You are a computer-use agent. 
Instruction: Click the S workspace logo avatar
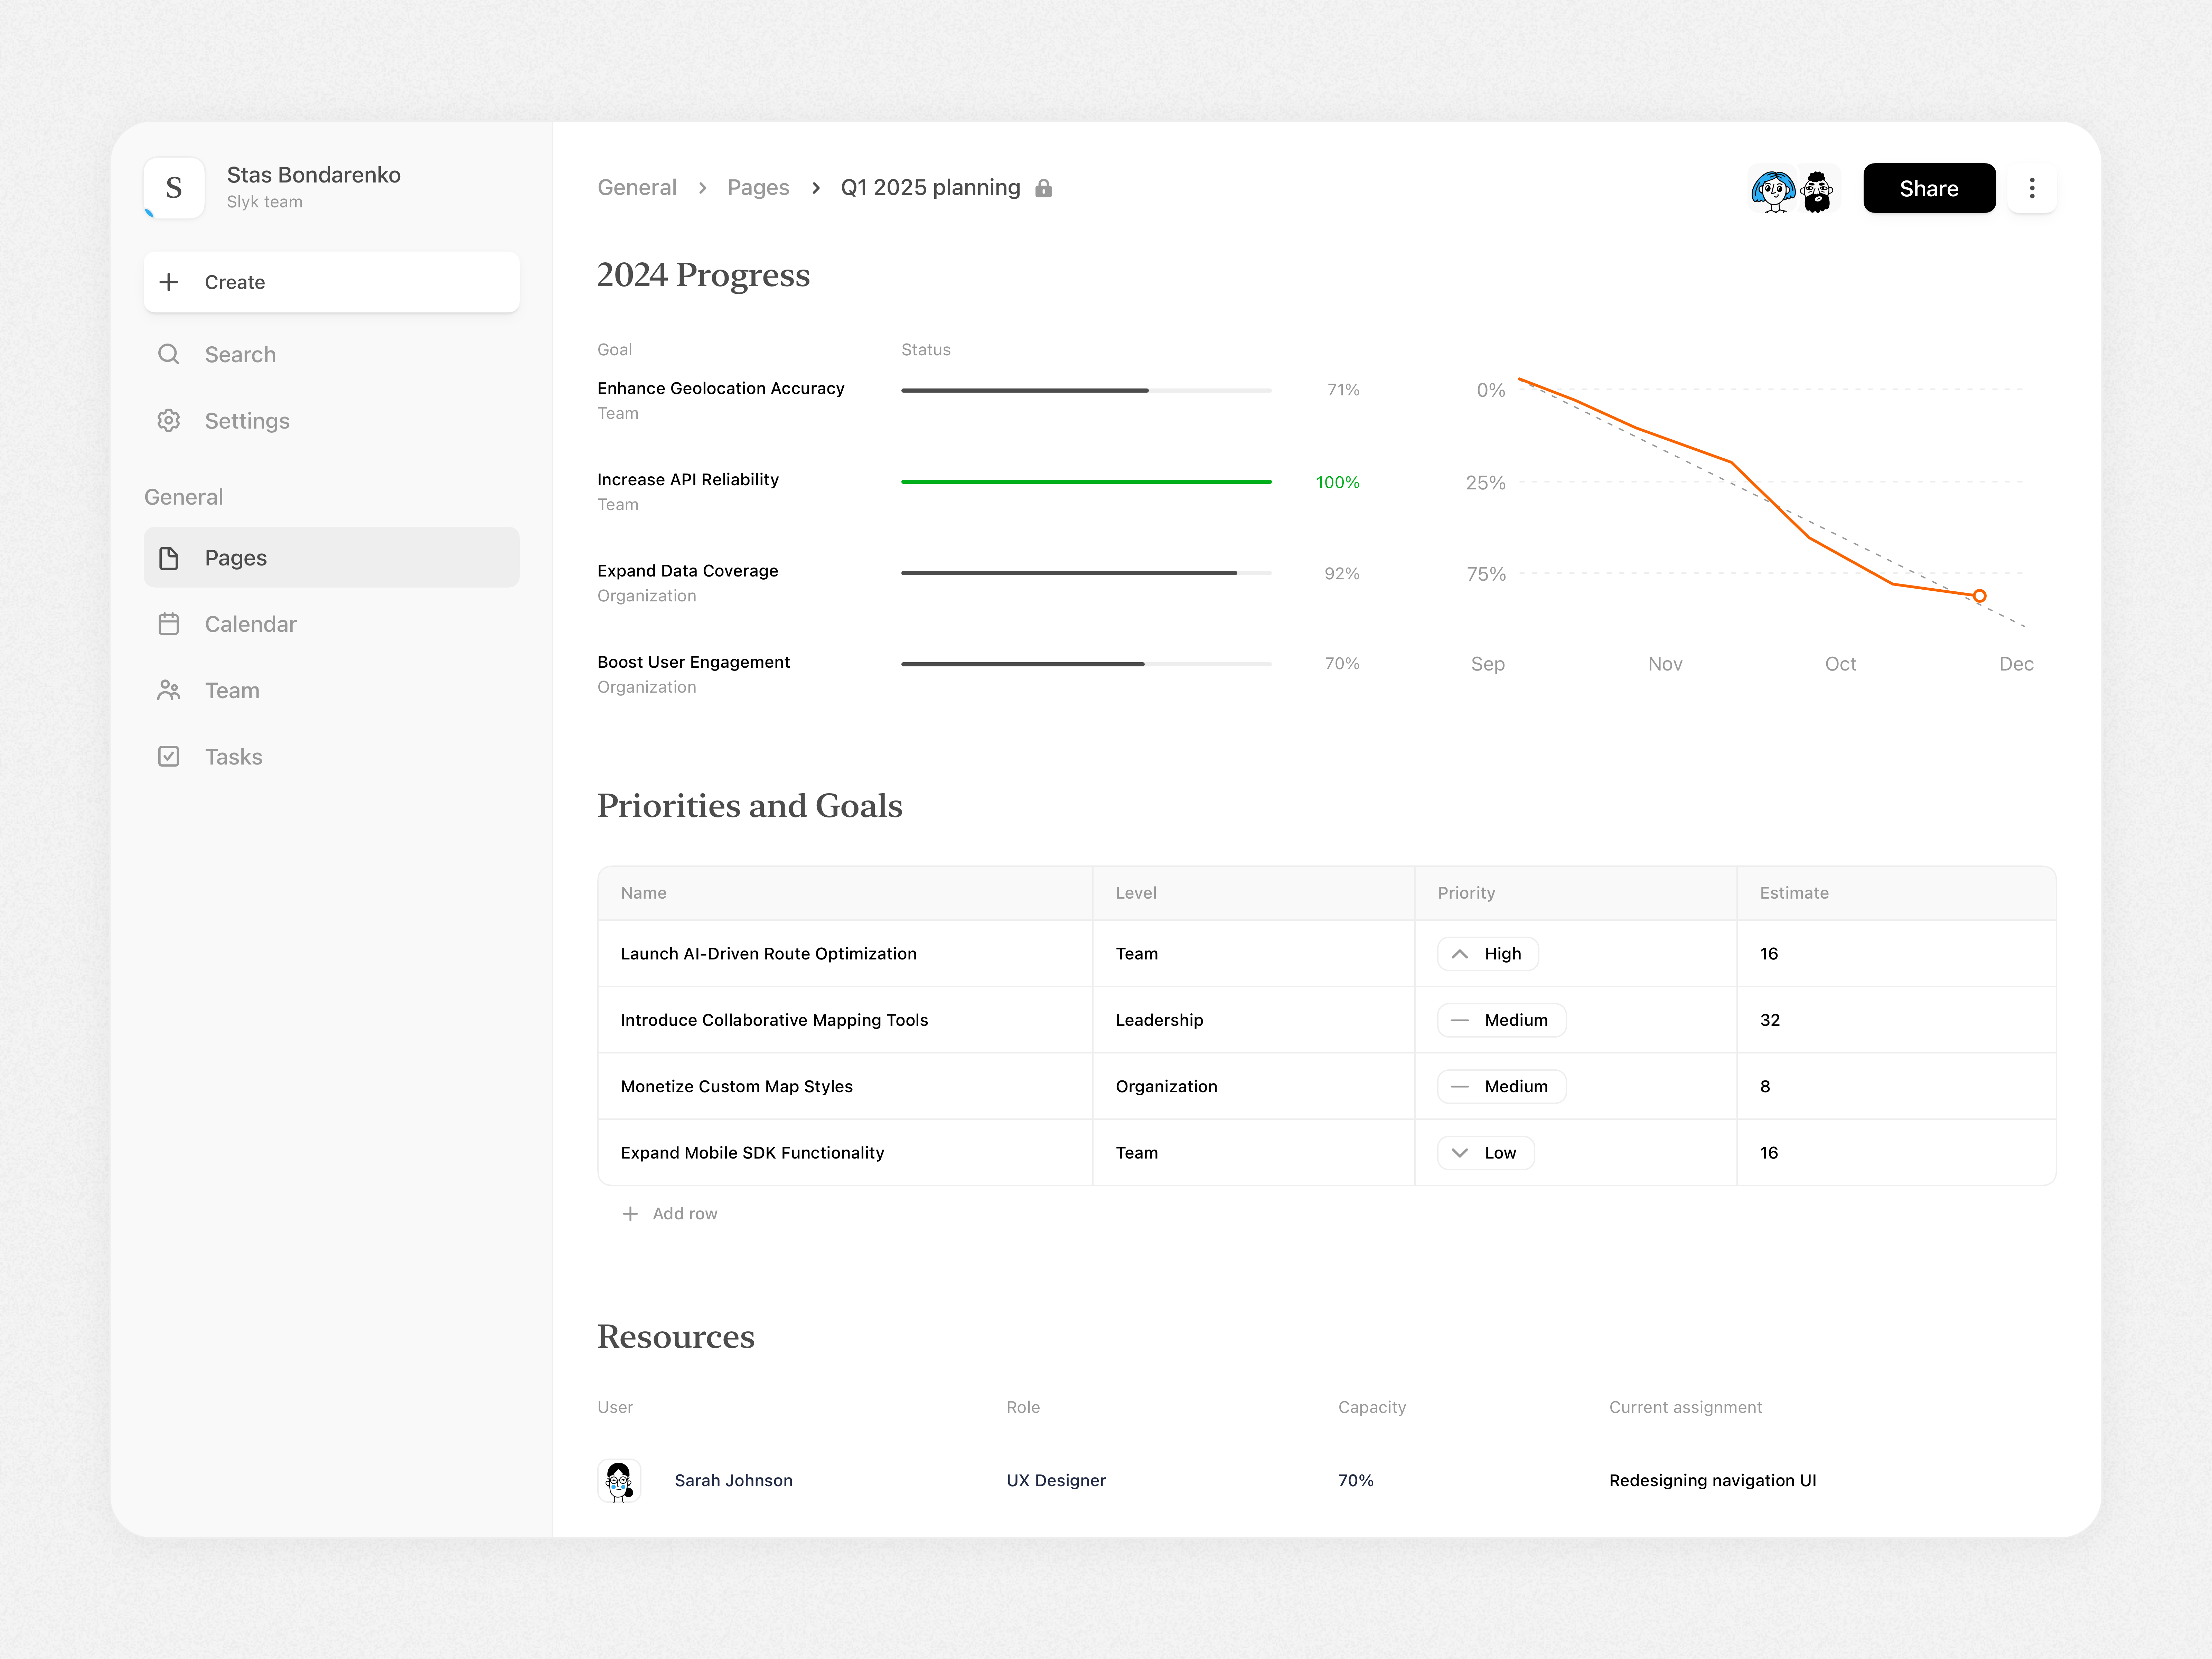coord(174,188)
